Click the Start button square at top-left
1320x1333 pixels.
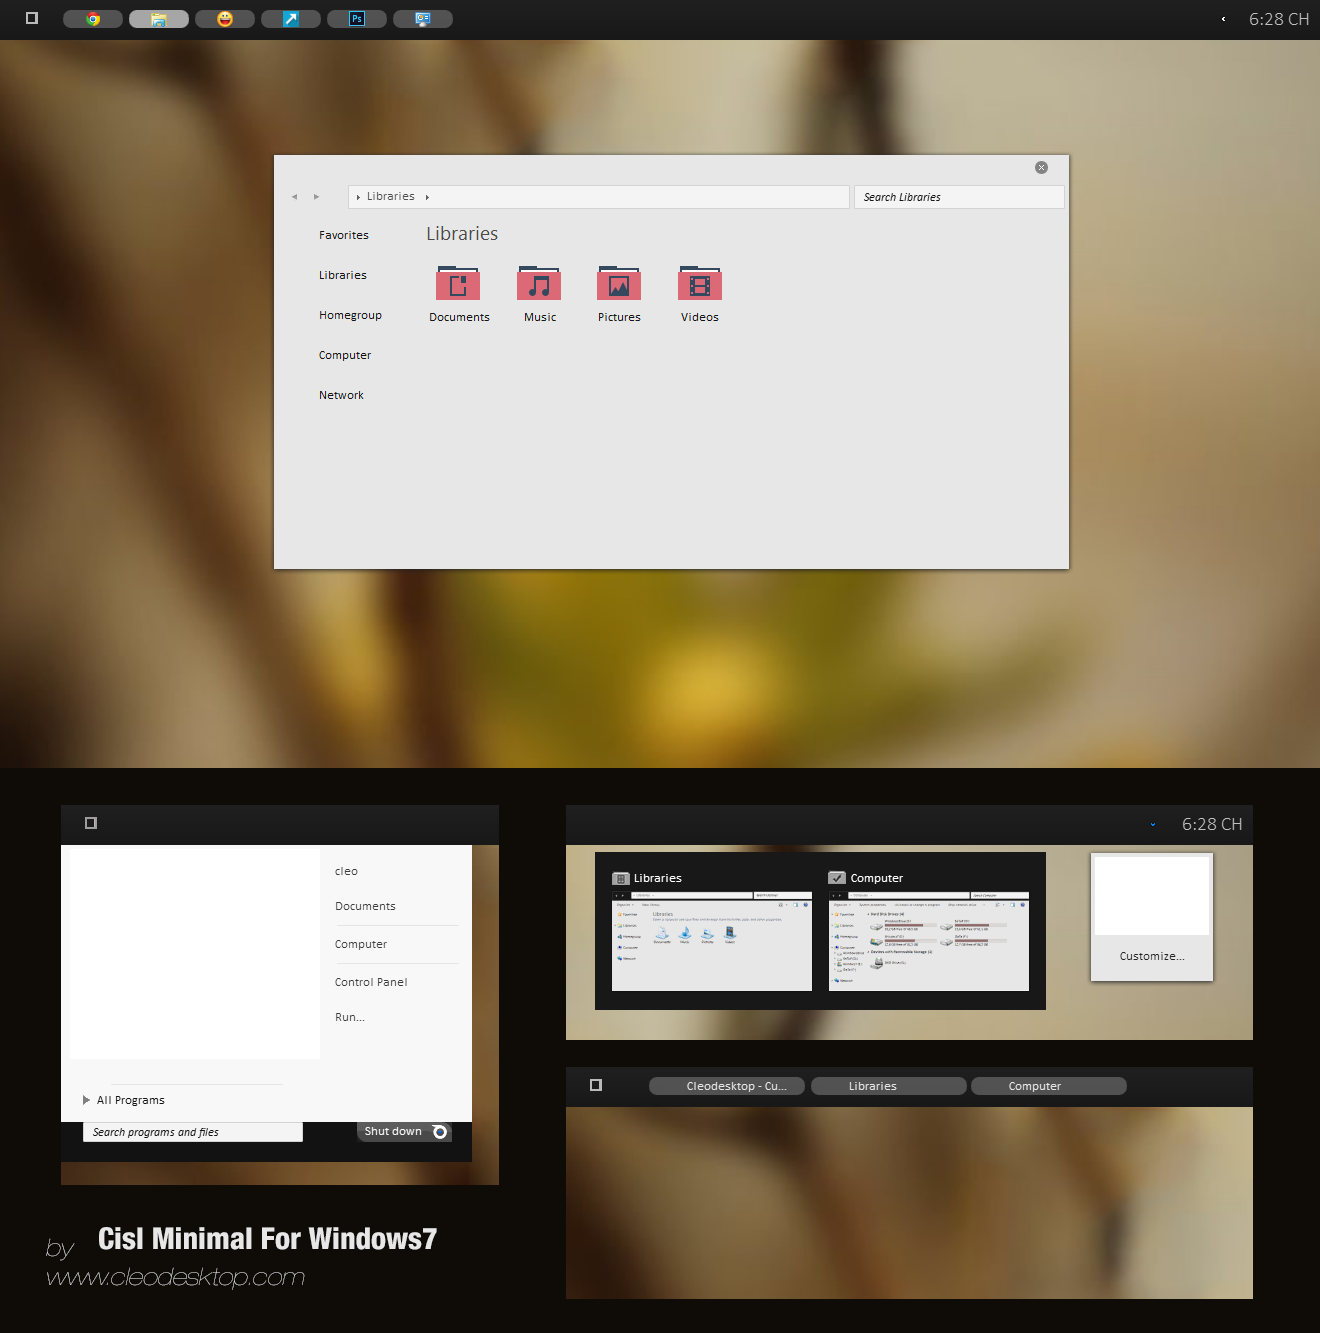(32, 18)
